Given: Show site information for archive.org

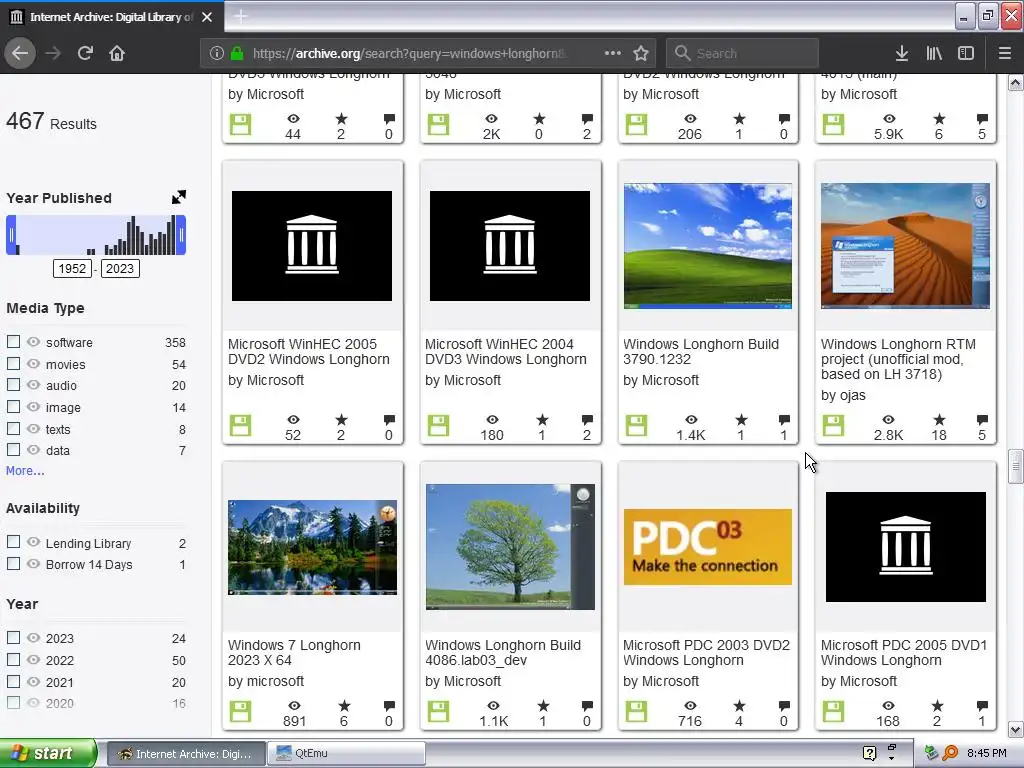Looking at the screenshot, I should pos(217,53).
